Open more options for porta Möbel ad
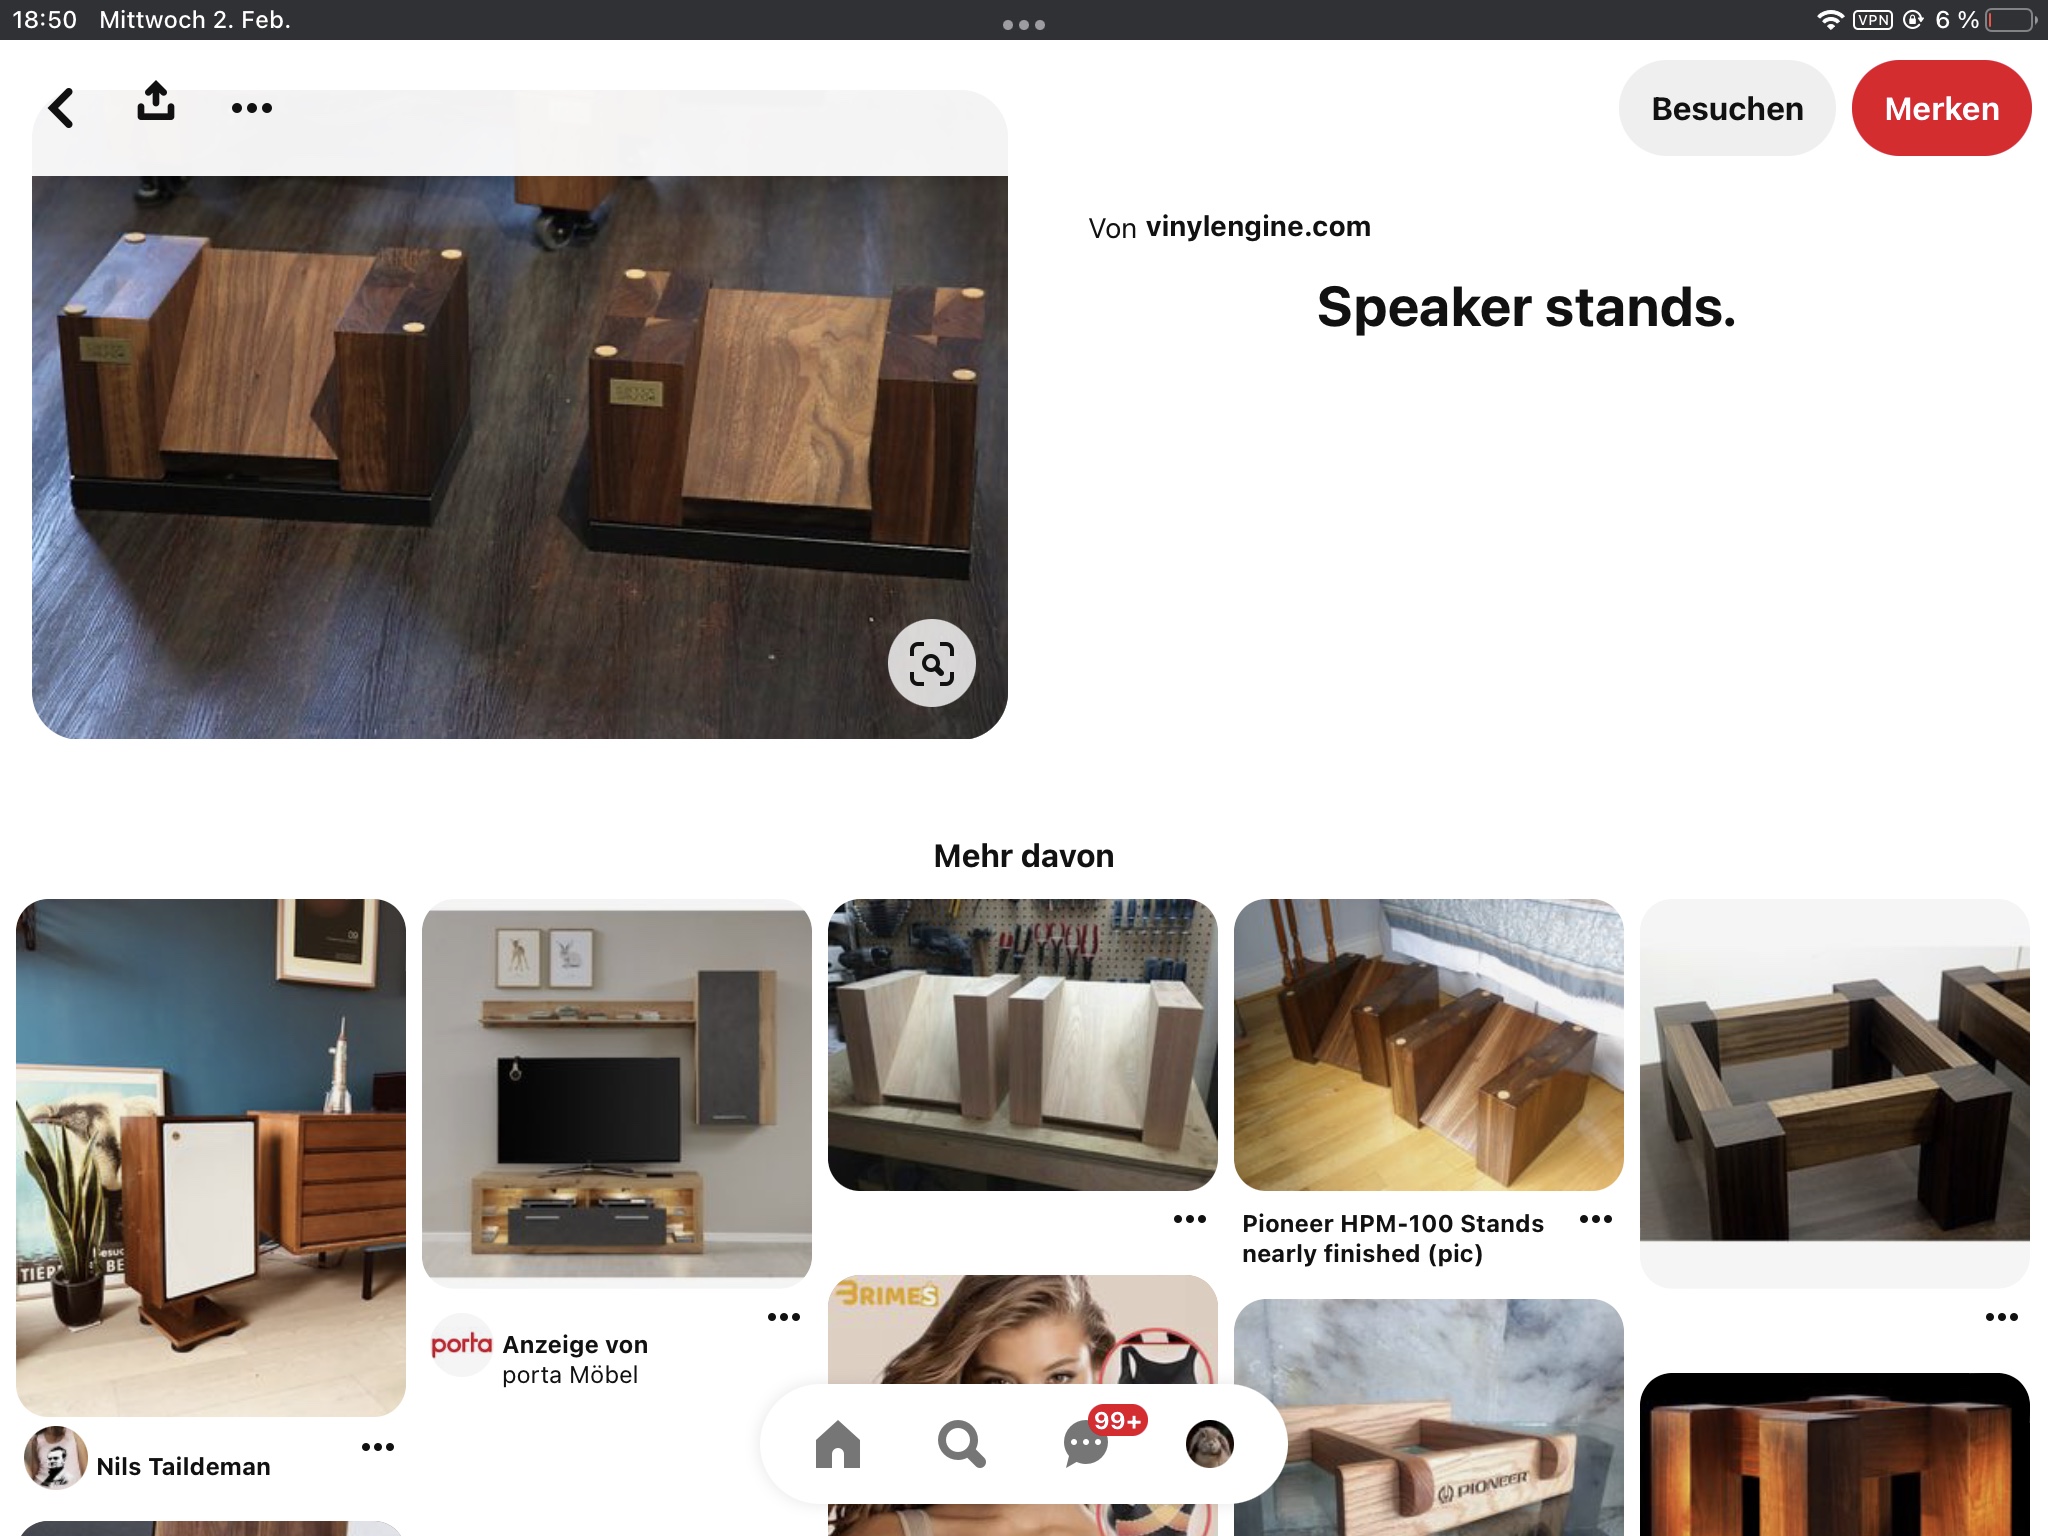 pos(784,1317)
